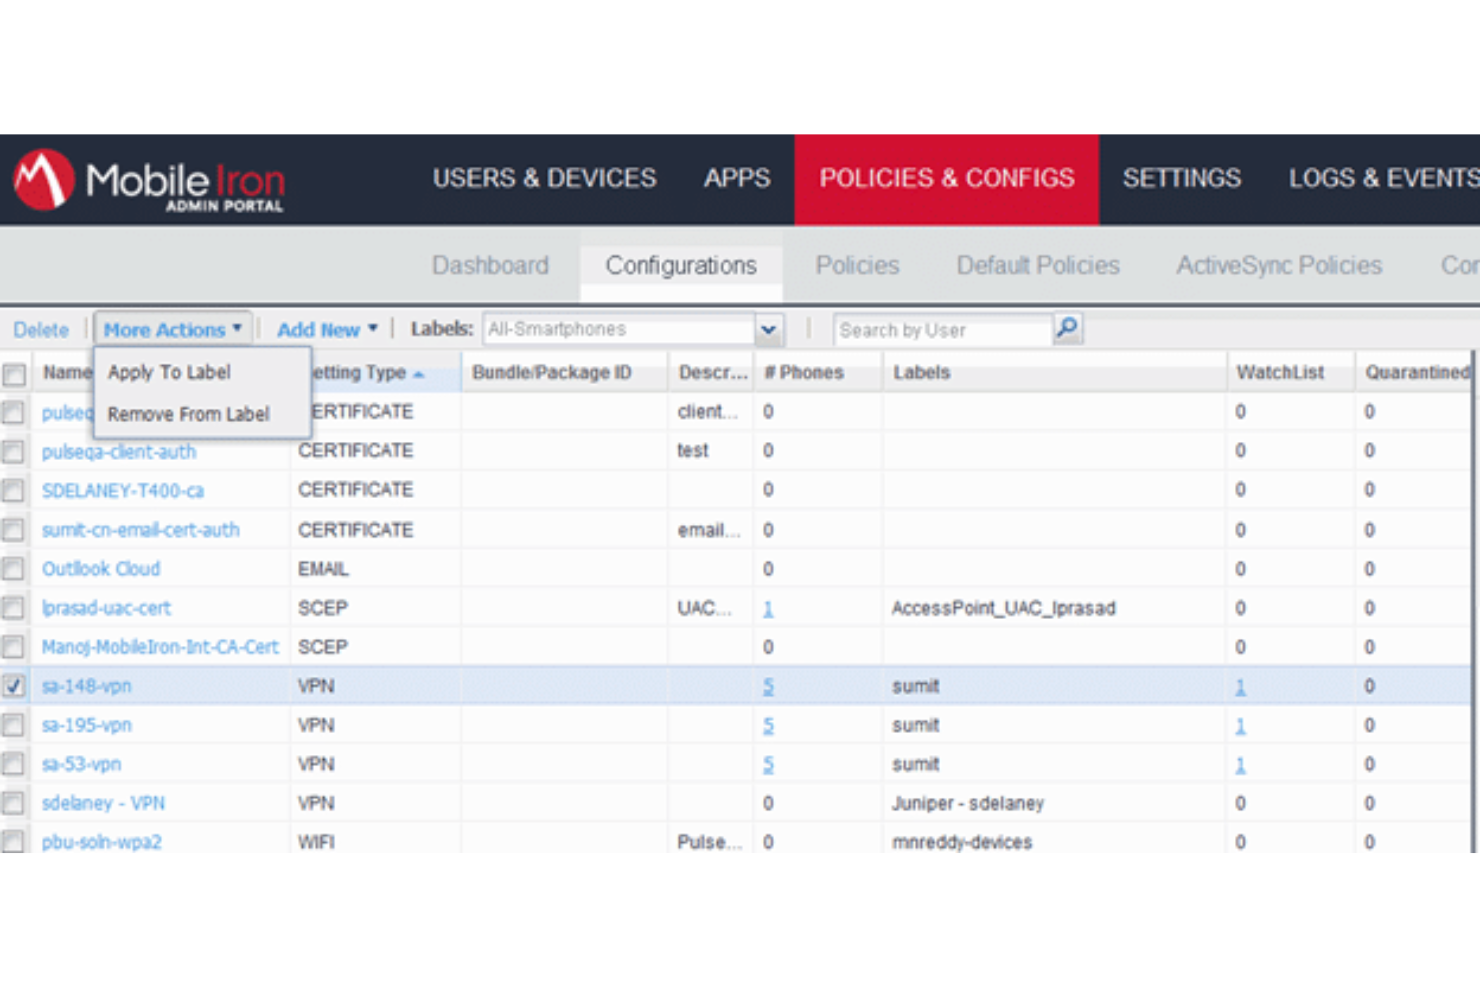Screen dimensions: 1480x987
Task: Select Remove From Label from the menu
Action: [x=186, y=414]
